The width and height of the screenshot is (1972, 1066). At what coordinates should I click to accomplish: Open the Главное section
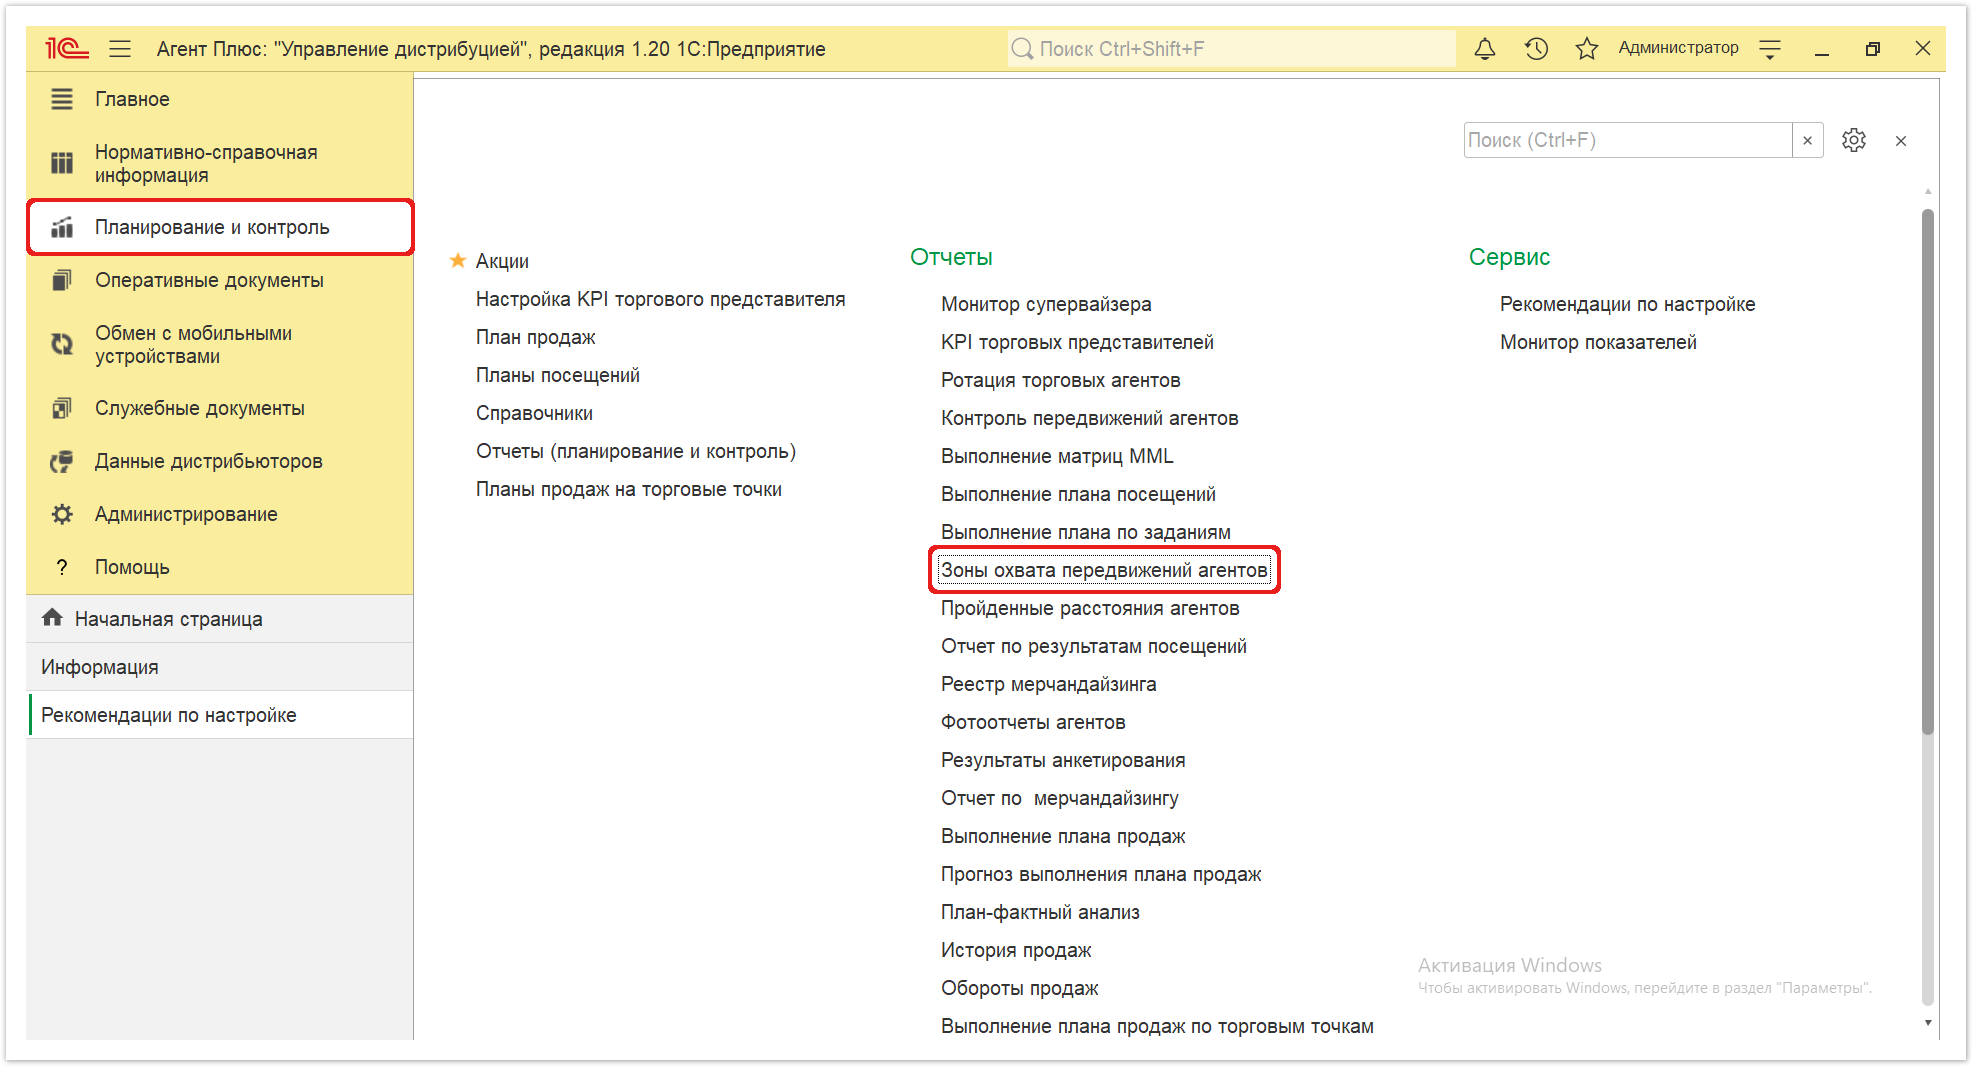click(x=219, y=99)
